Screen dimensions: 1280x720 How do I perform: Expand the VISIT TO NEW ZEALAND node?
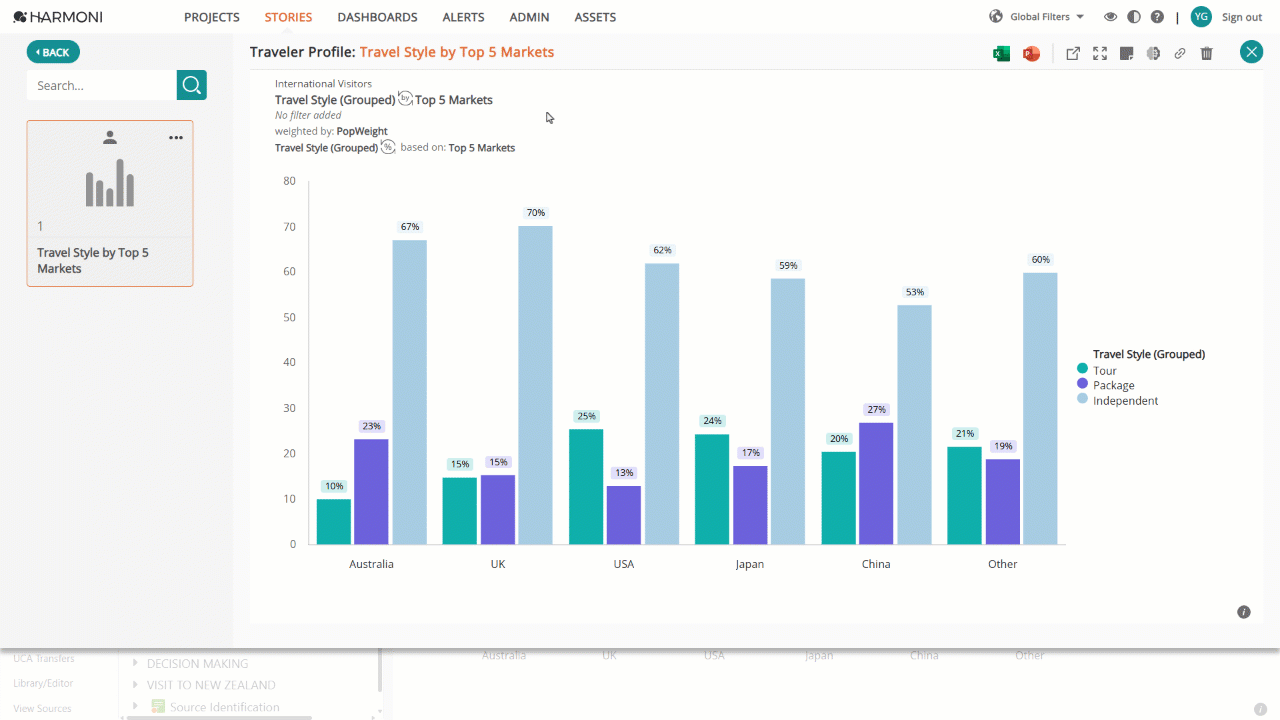coord(135,685)
